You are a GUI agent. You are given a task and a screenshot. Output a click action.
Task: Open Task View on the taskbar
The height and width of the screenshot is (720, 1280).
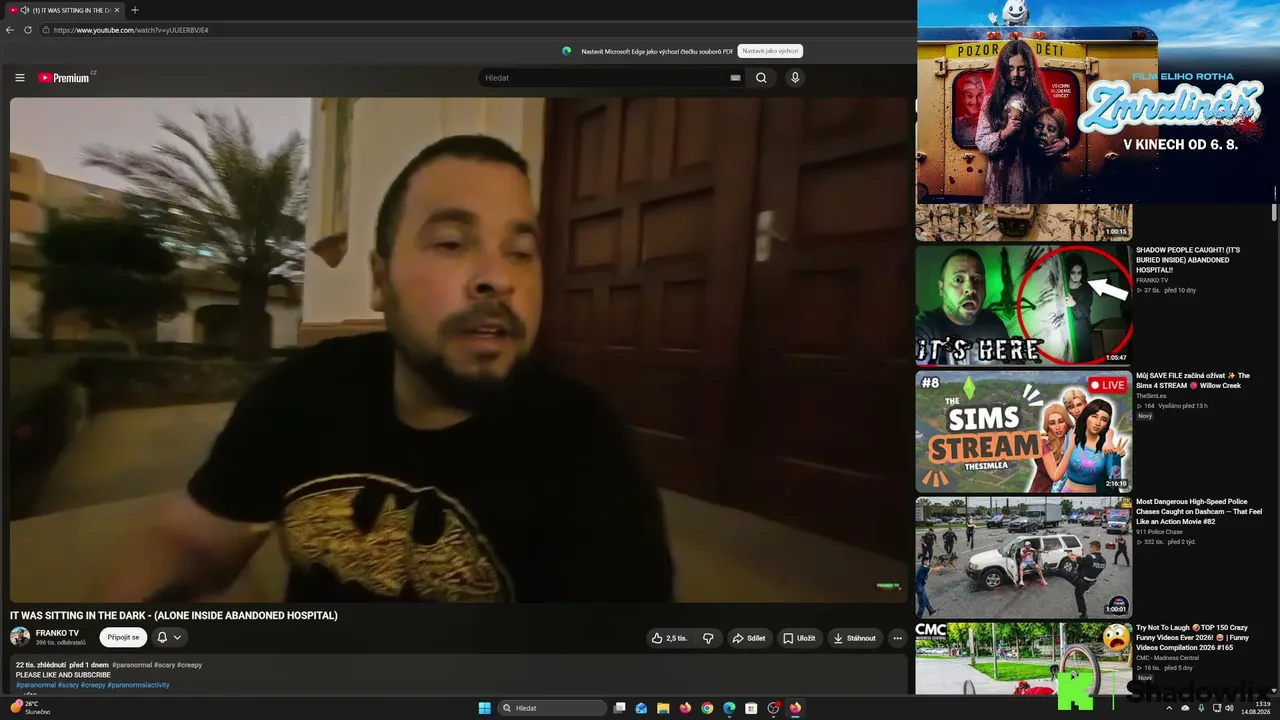coord(620,708)
